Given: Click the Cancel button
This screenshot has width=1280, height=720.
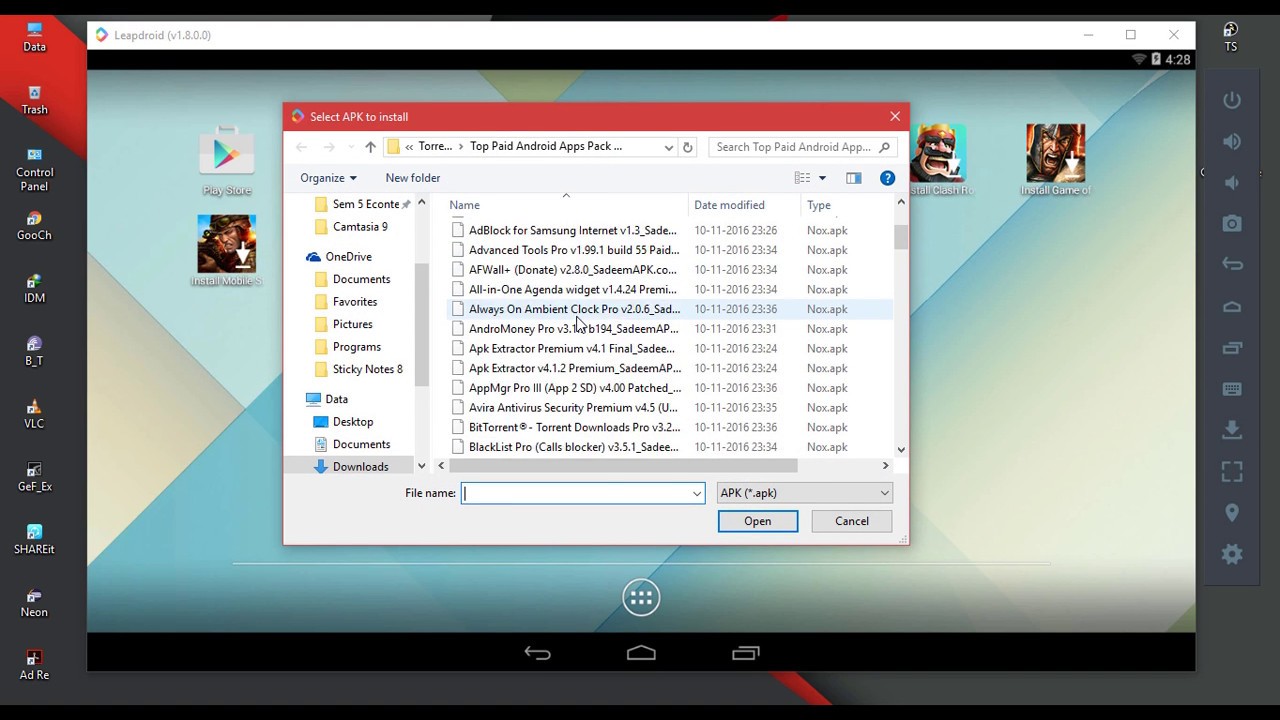Looking at the screenshot, I should pyautogui.click(x=851, y=521).
